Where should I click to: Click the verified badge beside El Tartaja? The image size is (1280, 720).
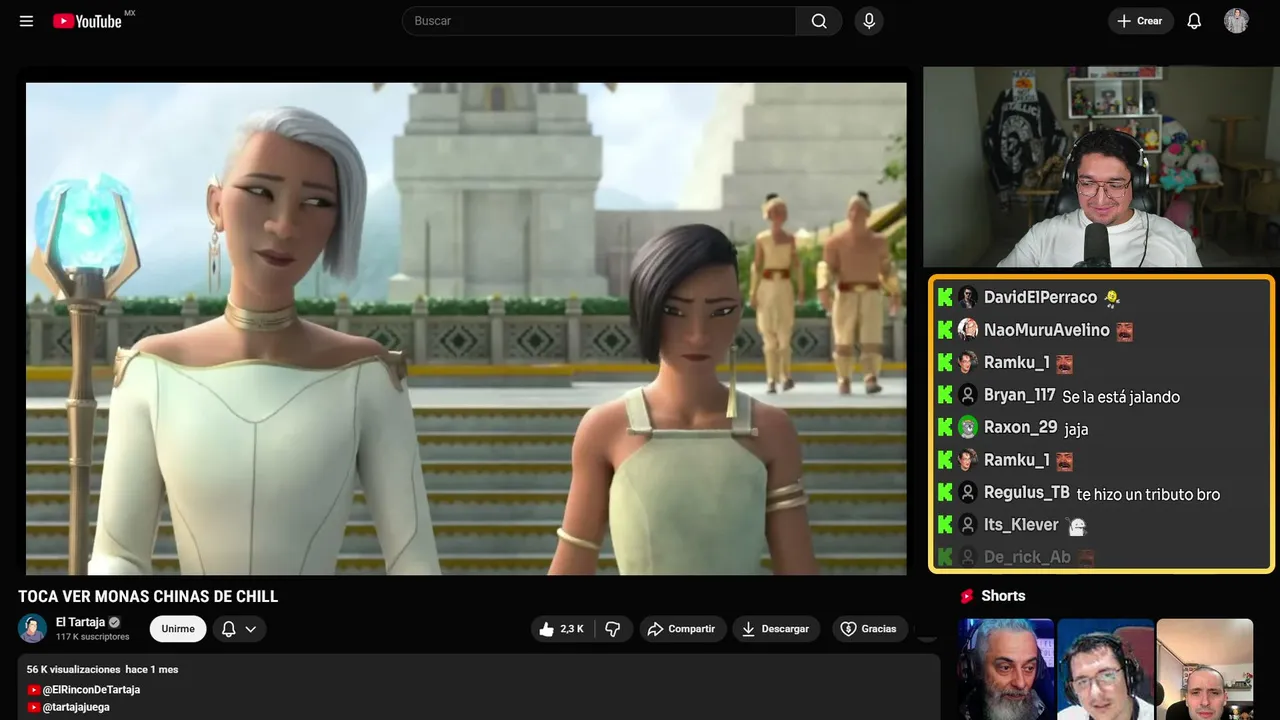click(114, 622)
